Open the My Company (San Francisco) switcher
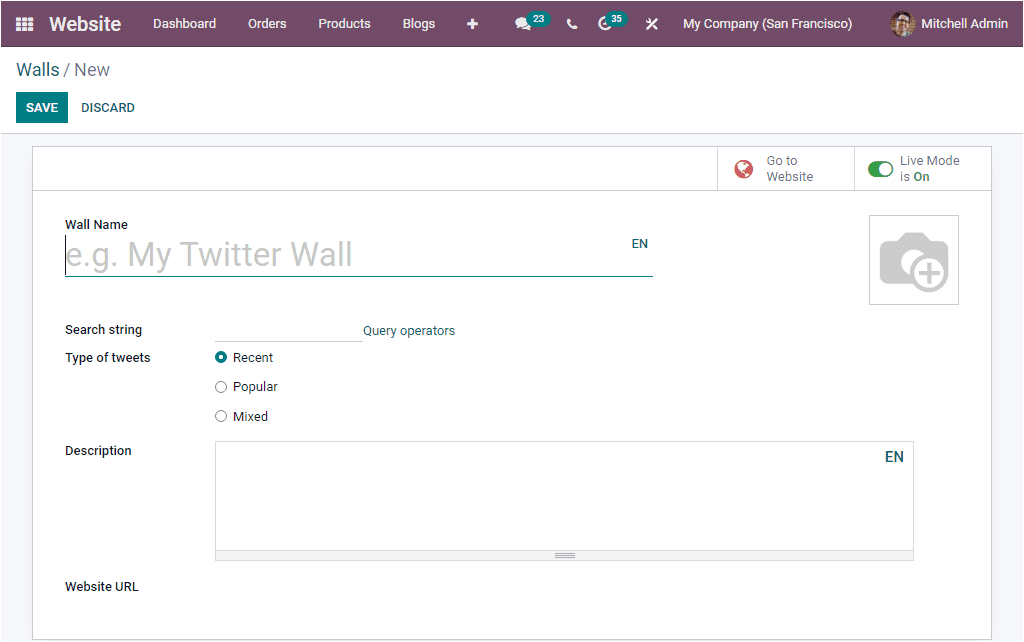This screenshot has width=1024, height=642. tap(767, 23)
